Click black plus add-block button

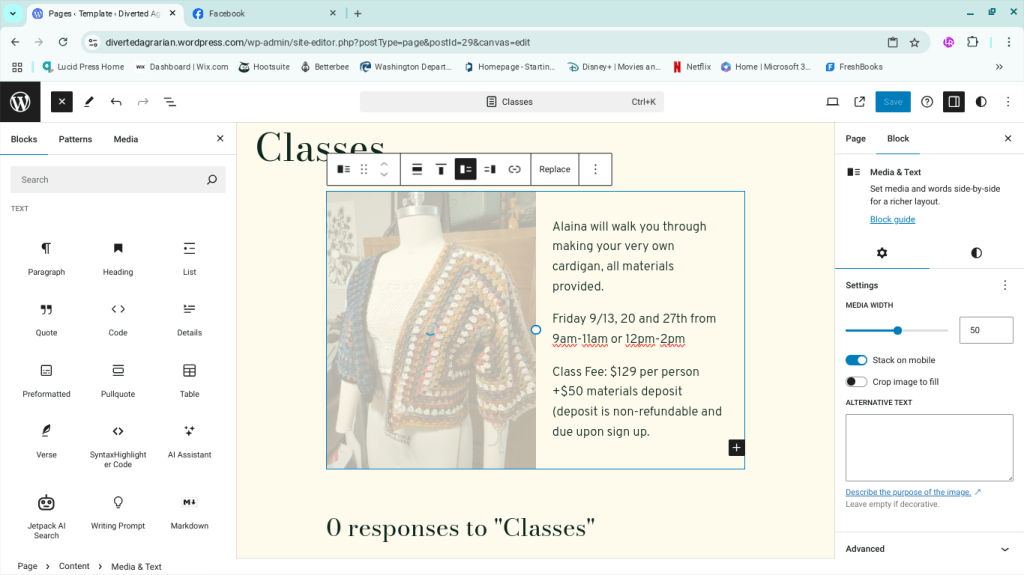736,448
